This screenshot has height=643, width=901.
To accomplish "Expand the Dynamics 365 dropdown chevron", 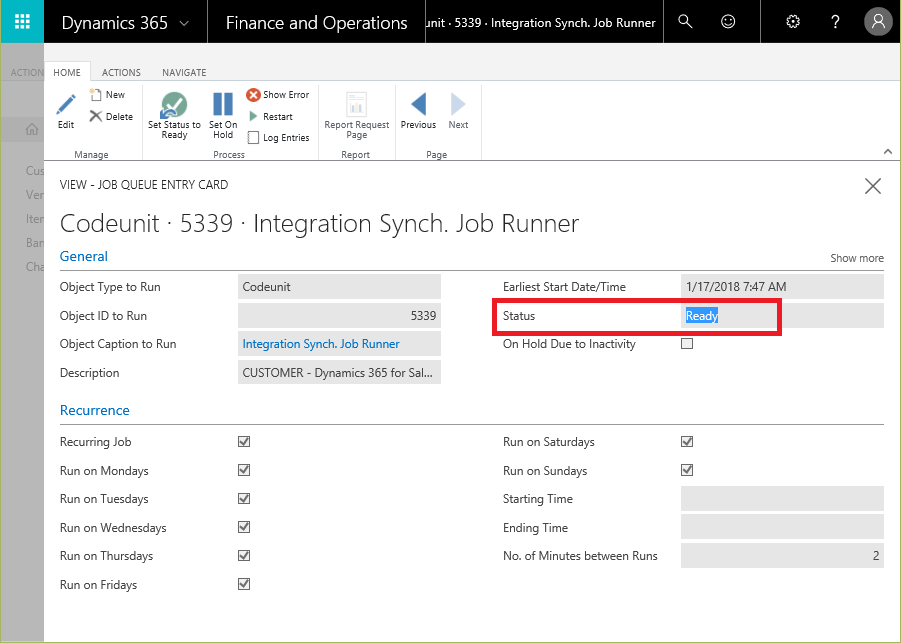I will 184,24.
